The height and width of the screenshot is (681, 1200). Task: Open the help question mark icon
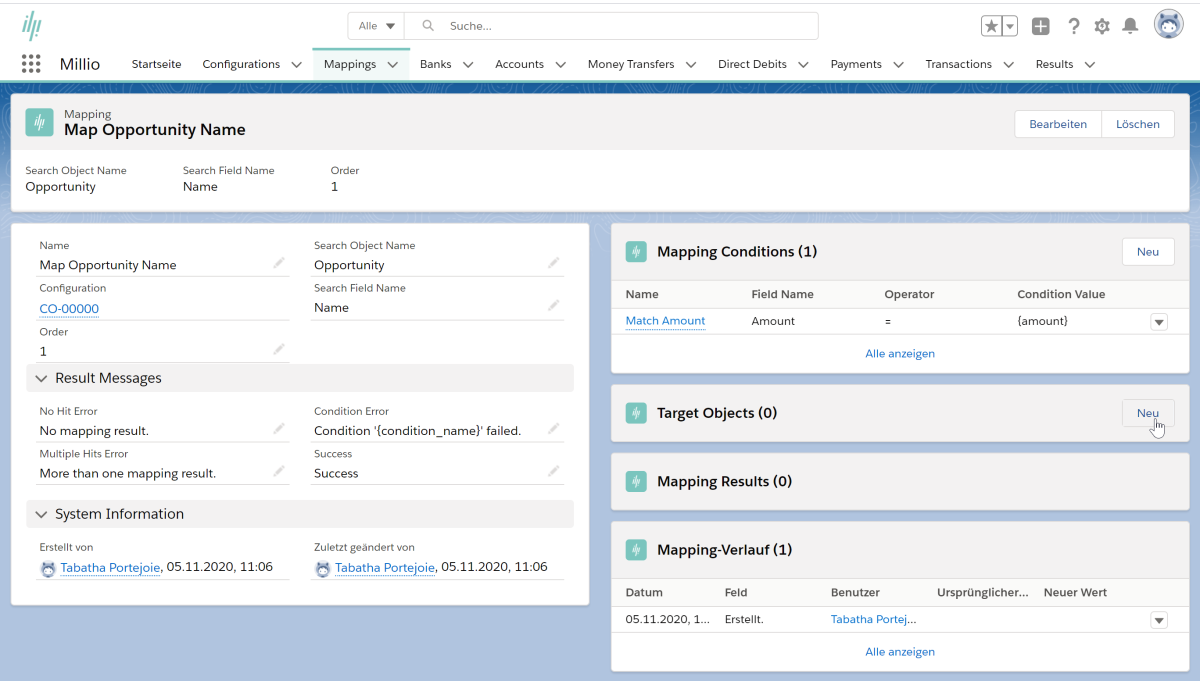[1073, 26]
